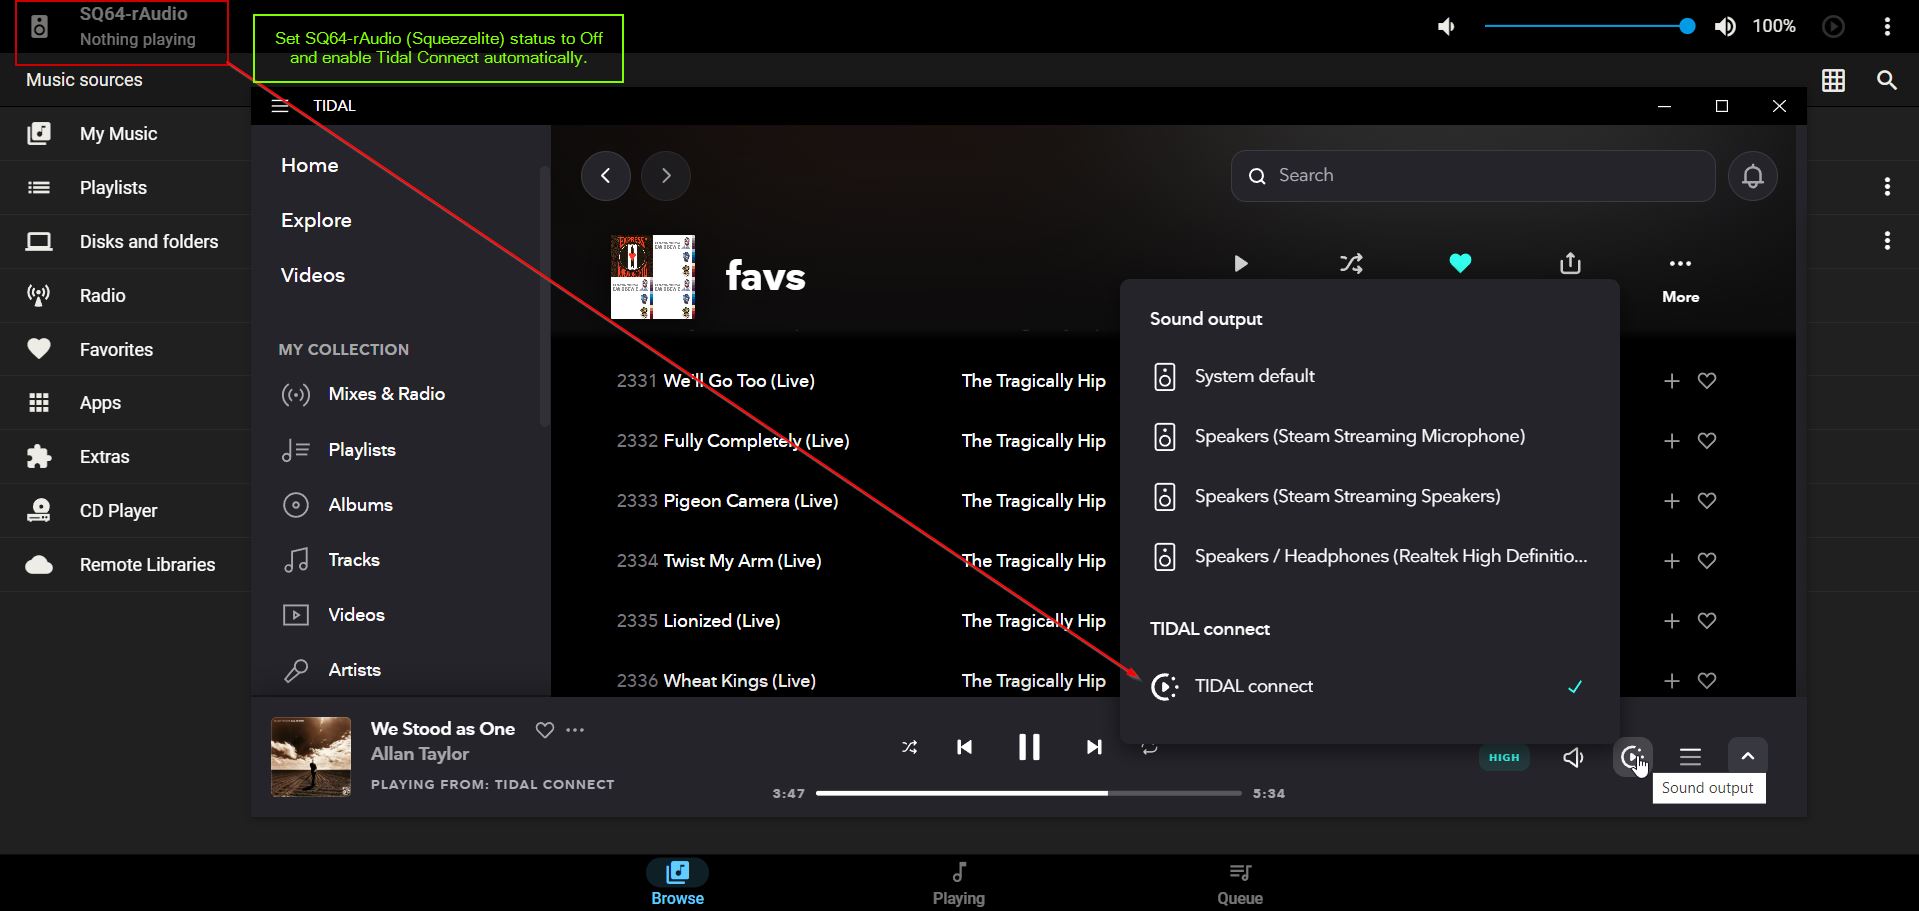Click the HIGH quality badge
The height and width of the screenshot is (911, 1919).
[1504, 757]
